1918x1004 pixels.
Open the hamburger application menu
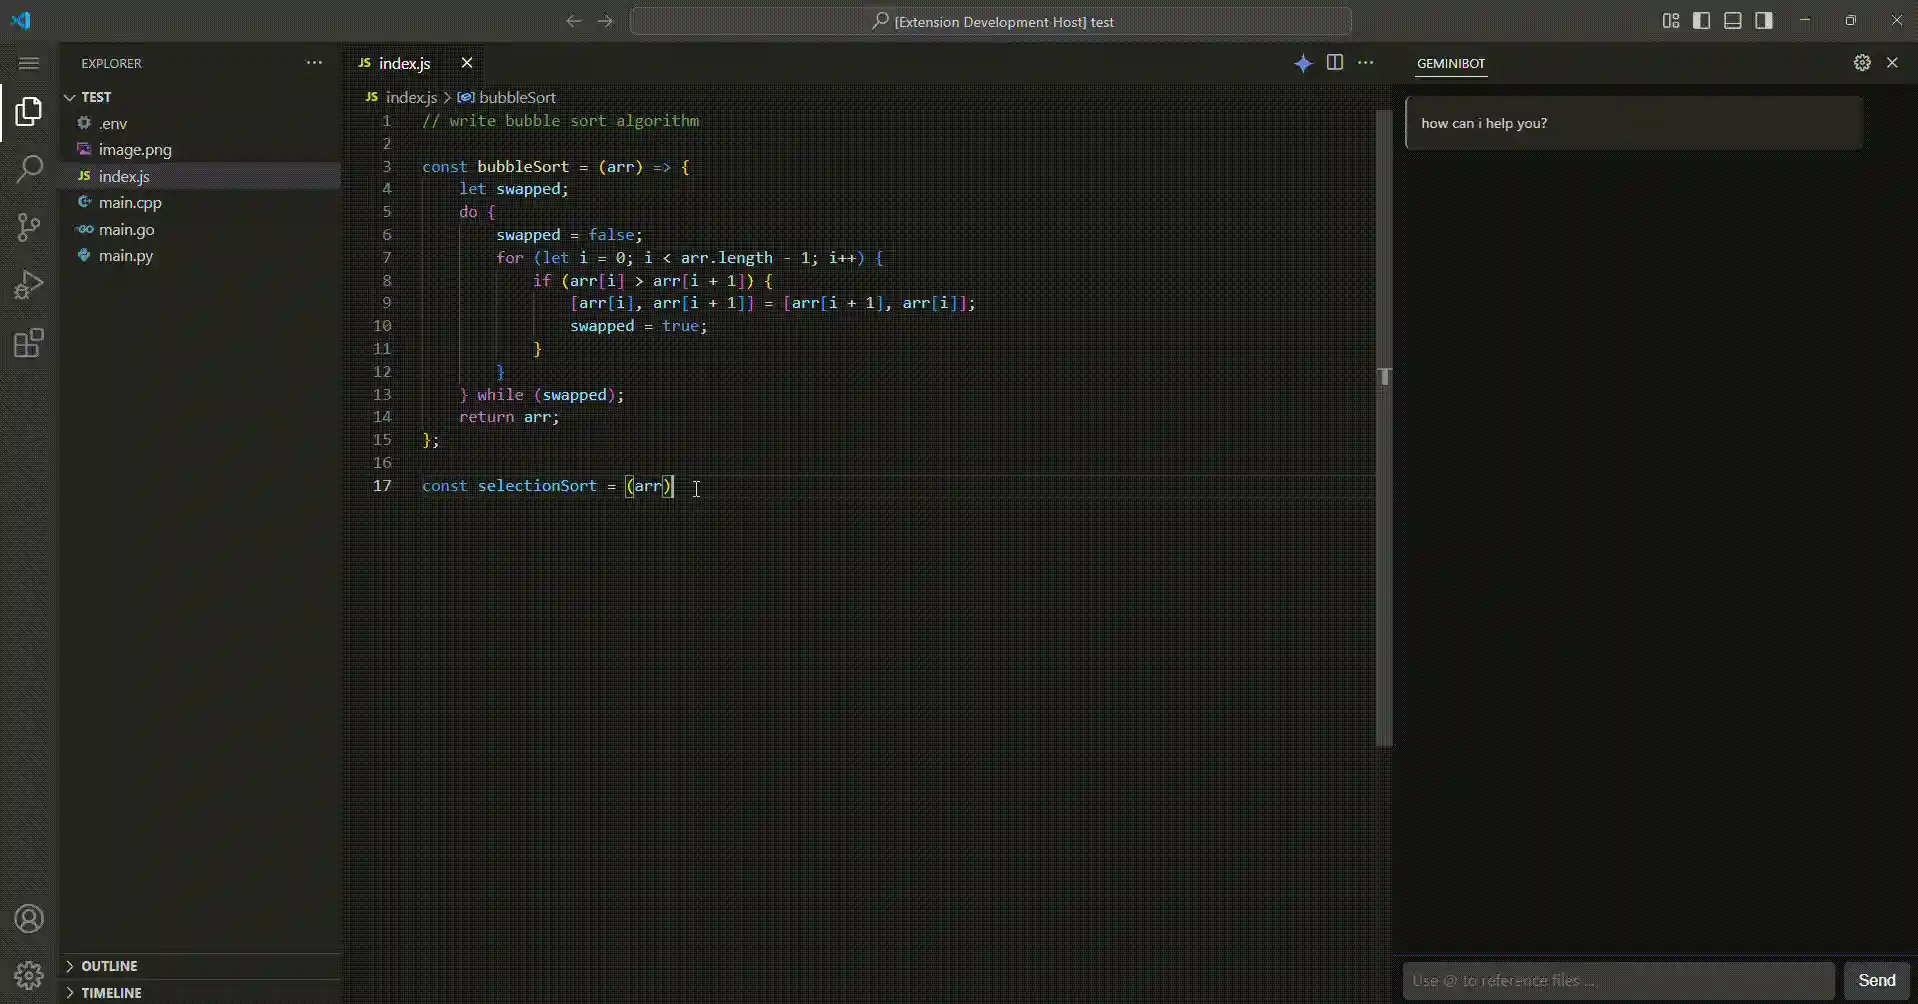(29, 63)
